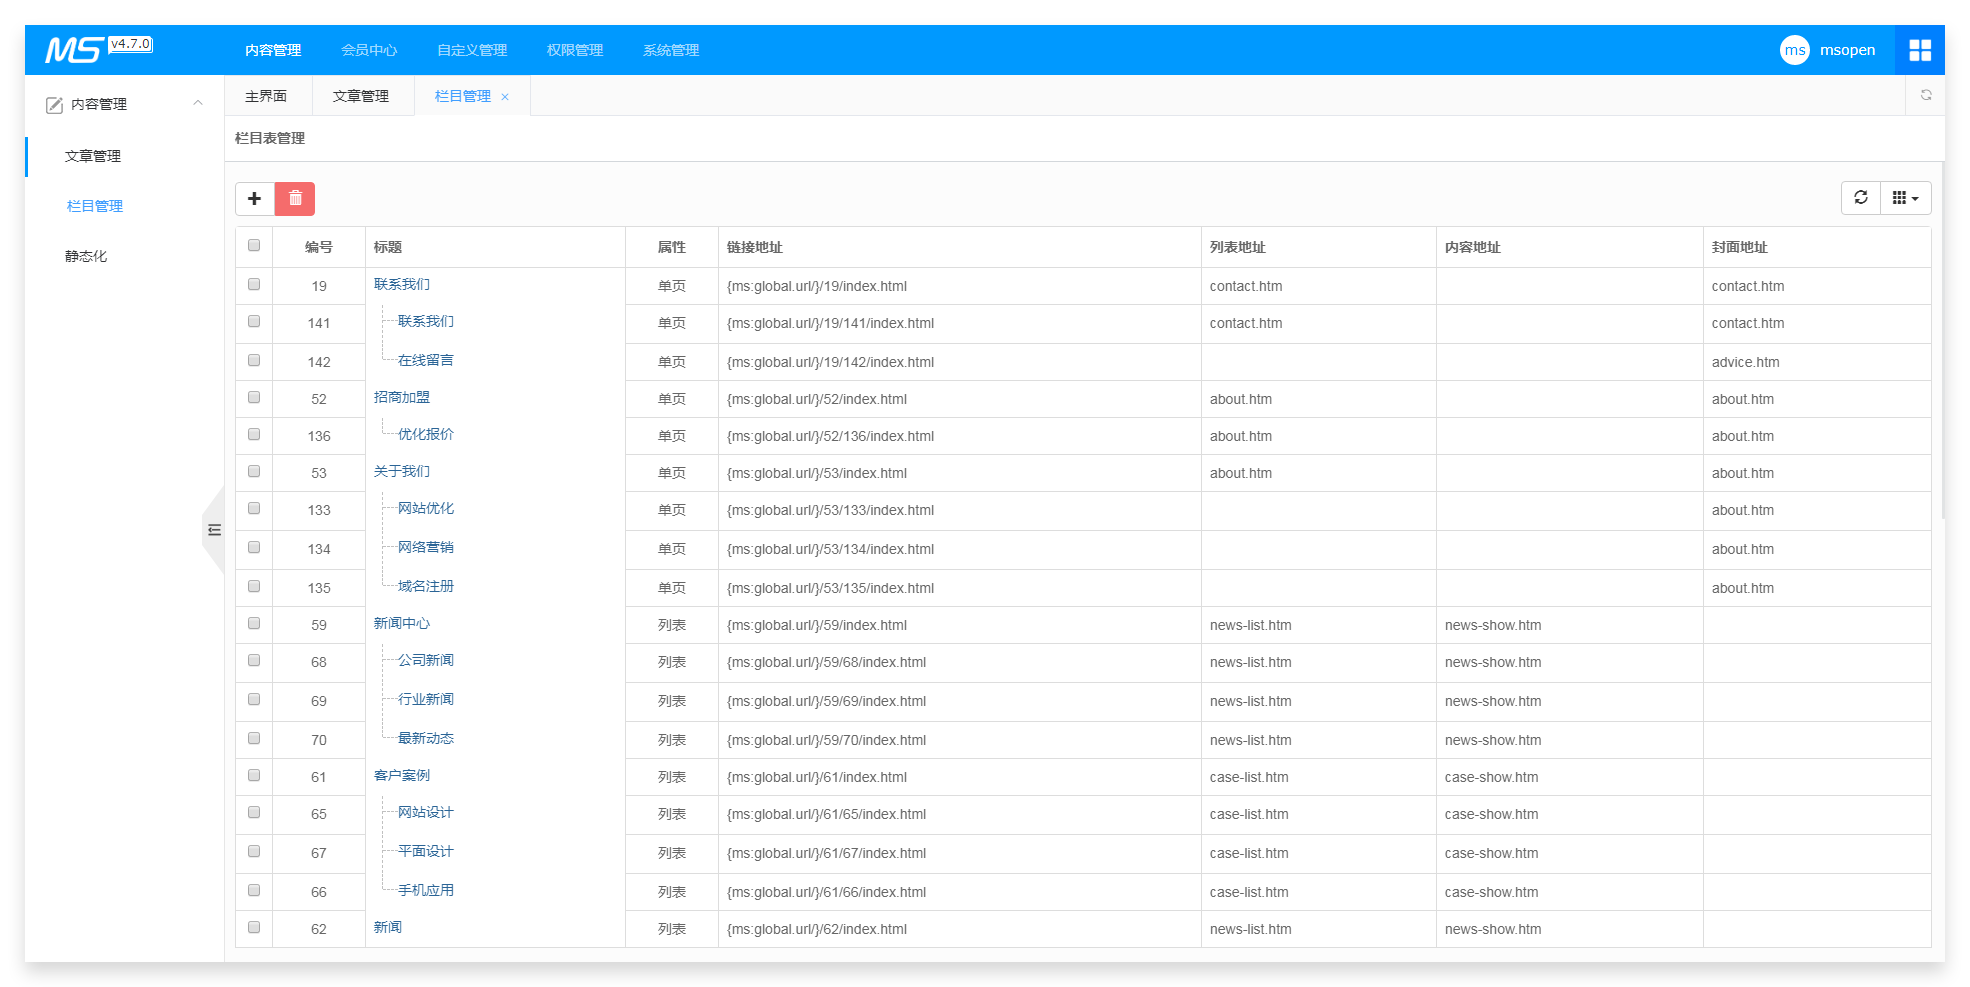Click the 编号 column header
1970x987 pixels.
tap(319, 247)
